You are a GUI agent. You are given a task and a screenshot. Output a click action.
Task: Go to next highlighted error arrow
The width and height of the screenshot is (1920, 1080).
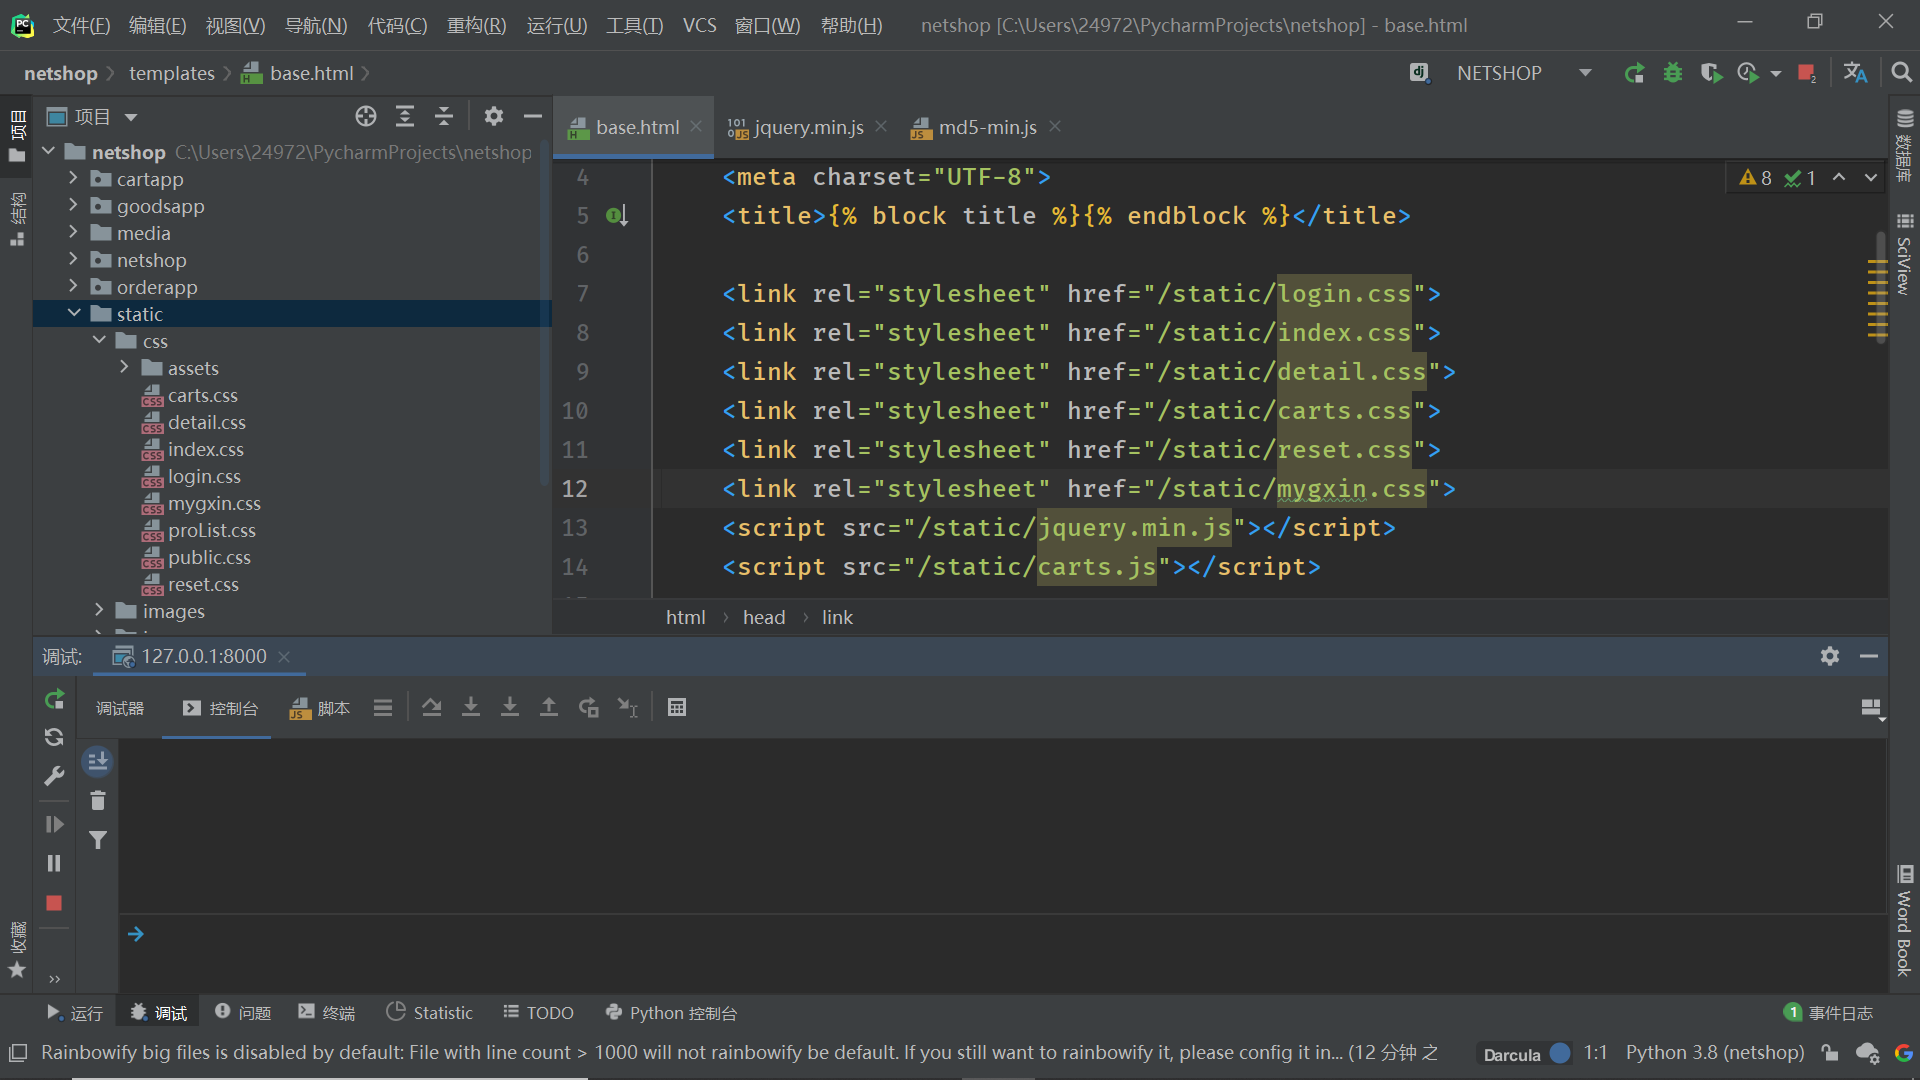click(1870, 178)
